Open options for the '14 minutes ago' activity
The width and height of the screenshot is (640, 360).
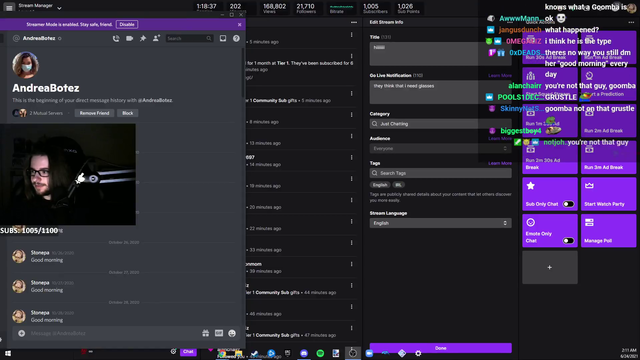pyautogui.click(x=351, y=158)
